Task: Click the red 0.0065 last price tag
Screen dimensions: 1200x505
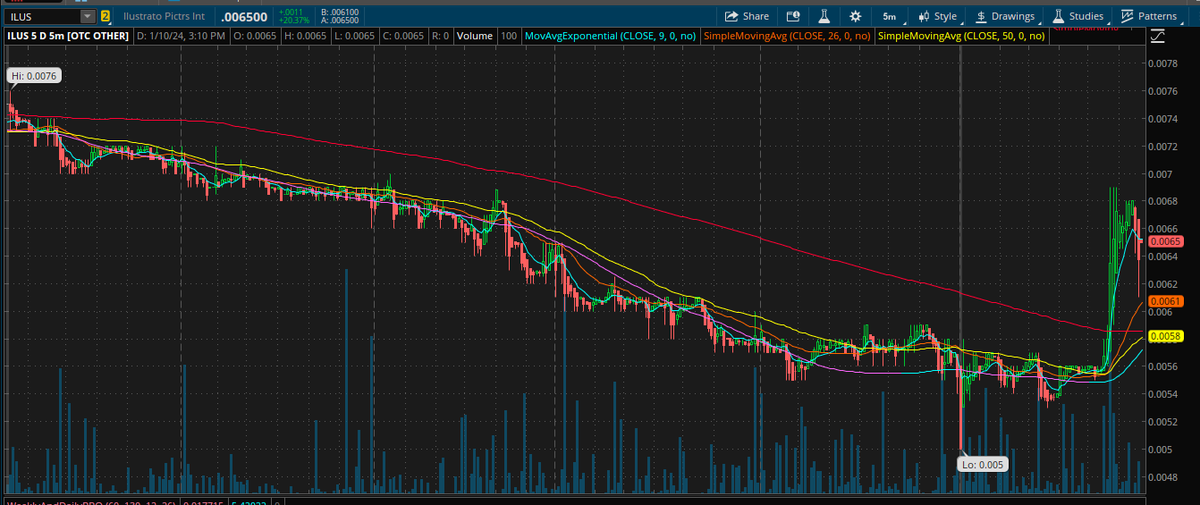Action: coord(1166,242)
